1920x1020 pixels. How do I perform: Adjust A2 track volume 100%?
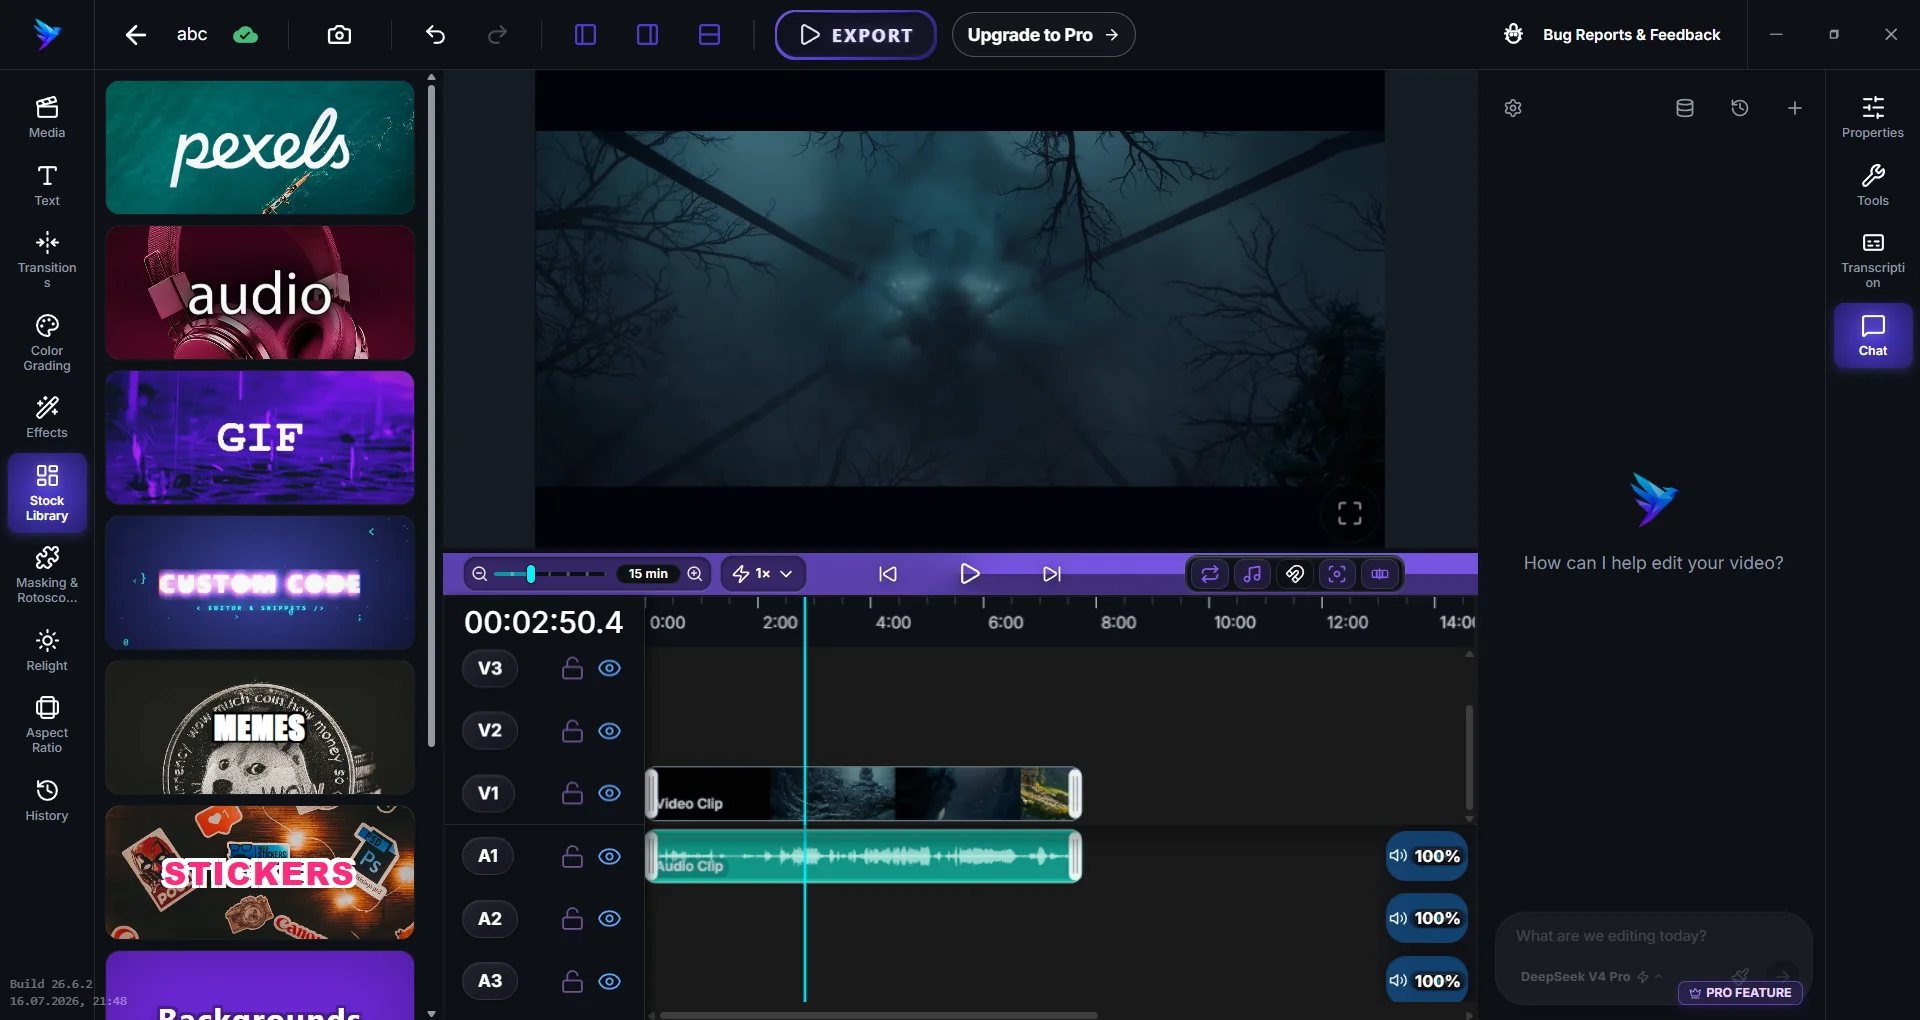(x=1426, y=918)
